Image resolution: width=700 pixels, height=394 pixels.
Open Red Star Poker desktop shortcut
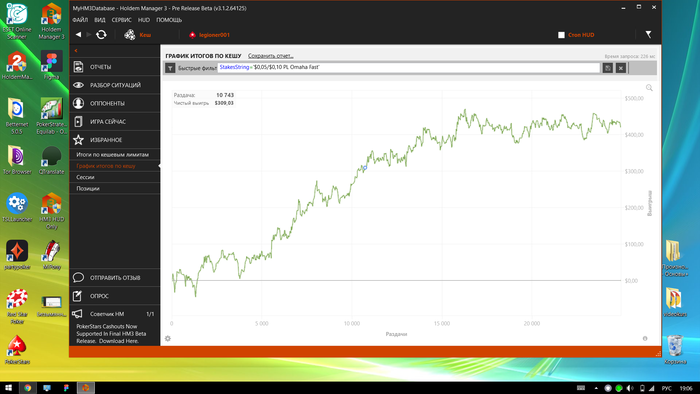click(x=17, y=306)
